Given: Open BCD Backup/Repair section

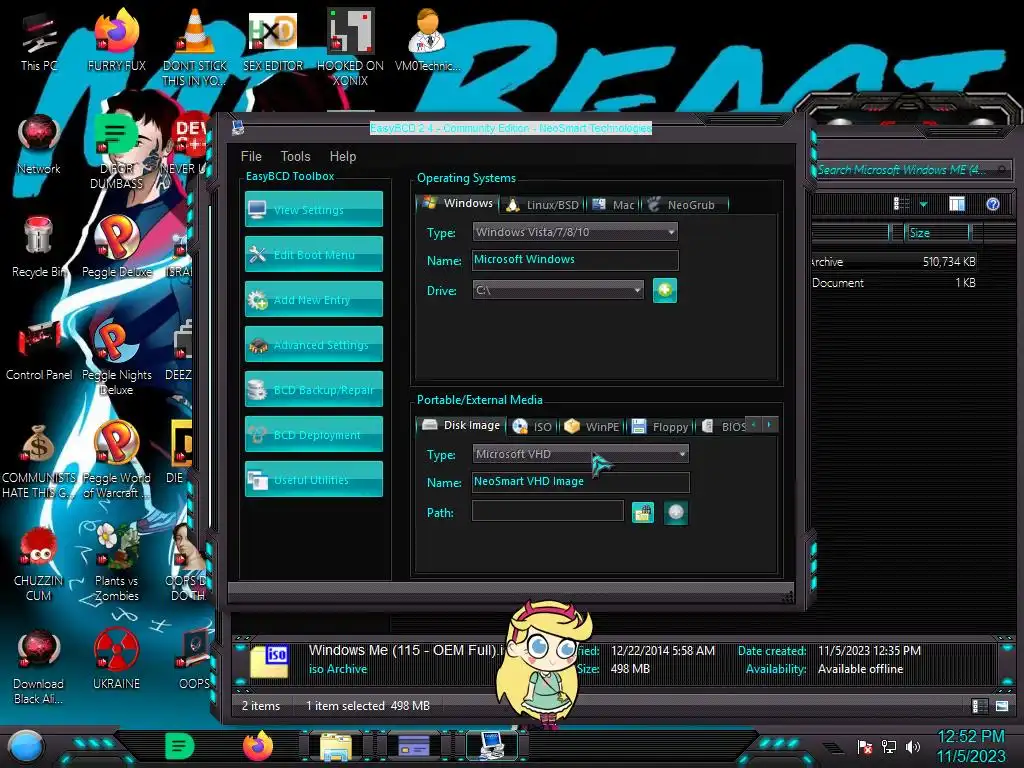Looking at the screenshot, I should point(313,390).
